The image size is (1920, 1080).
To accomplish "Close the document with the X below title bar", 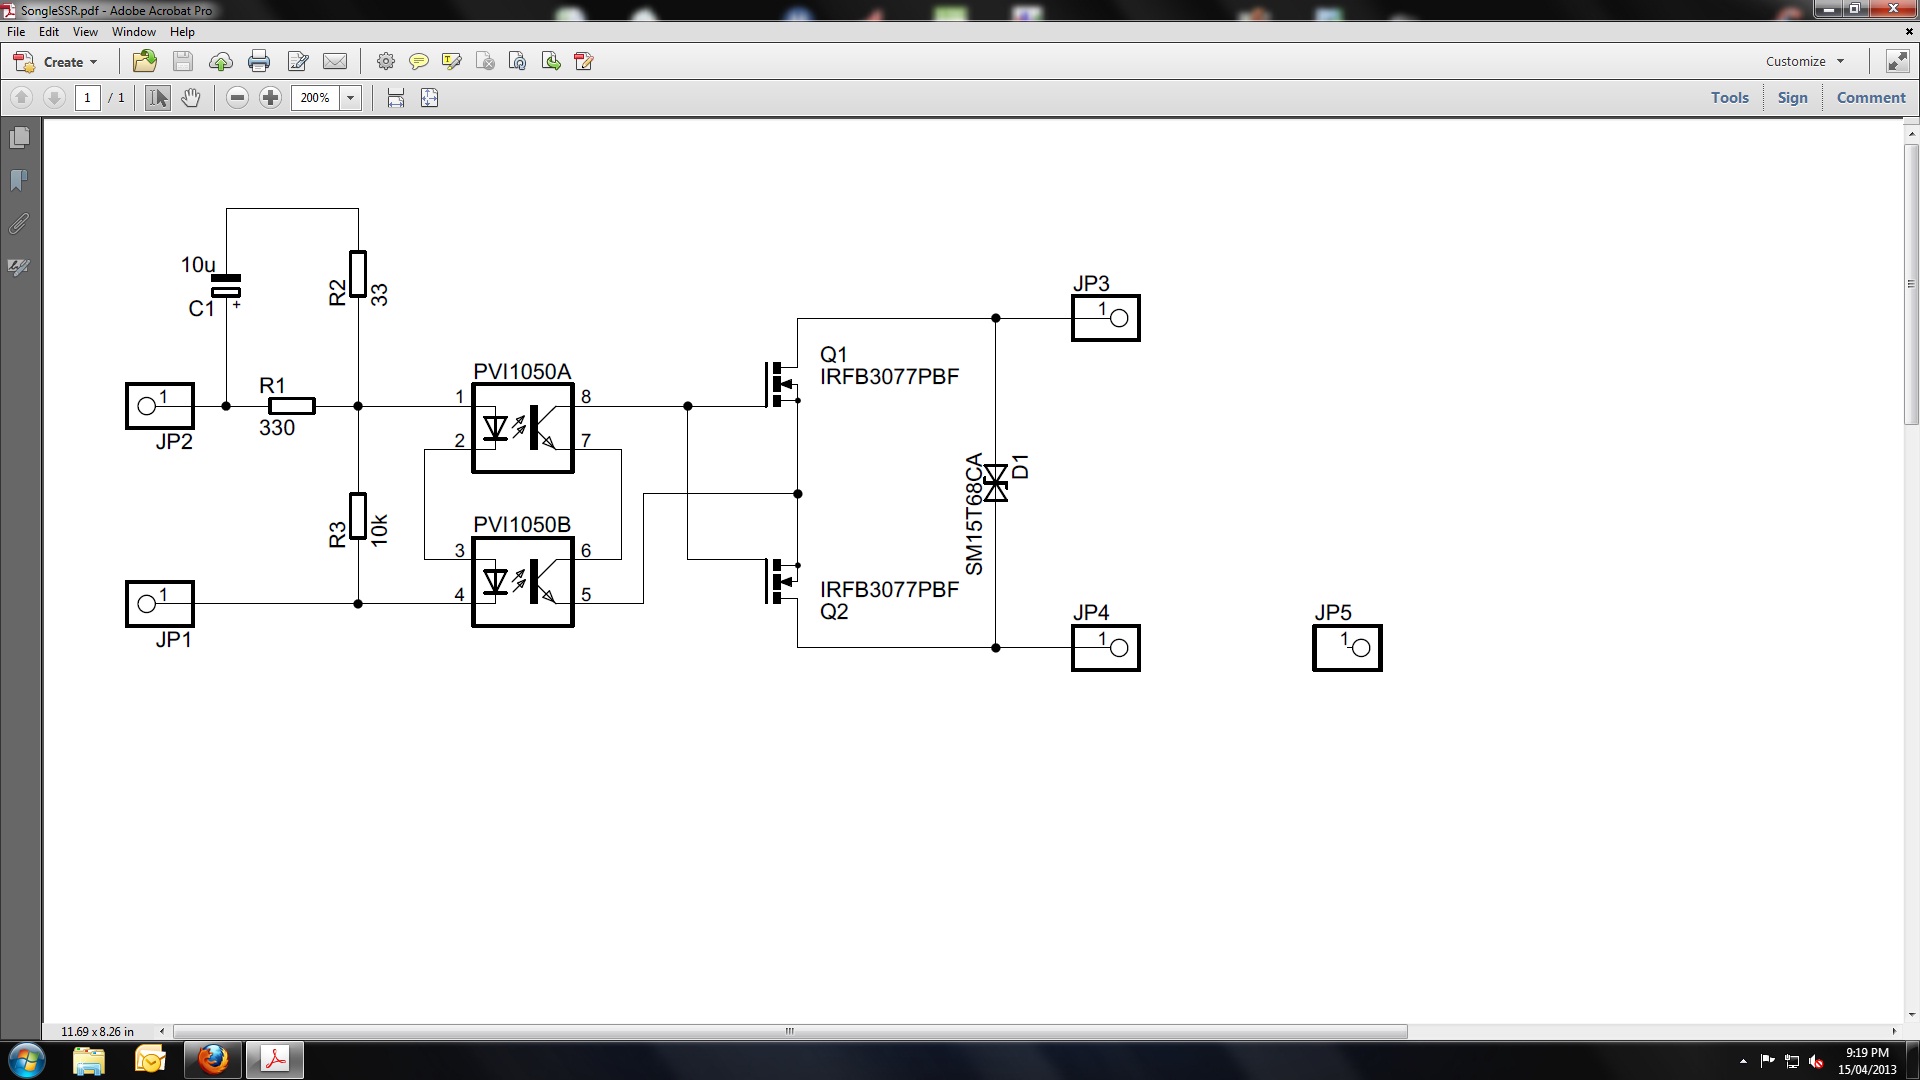I will tap(1909, 32).
